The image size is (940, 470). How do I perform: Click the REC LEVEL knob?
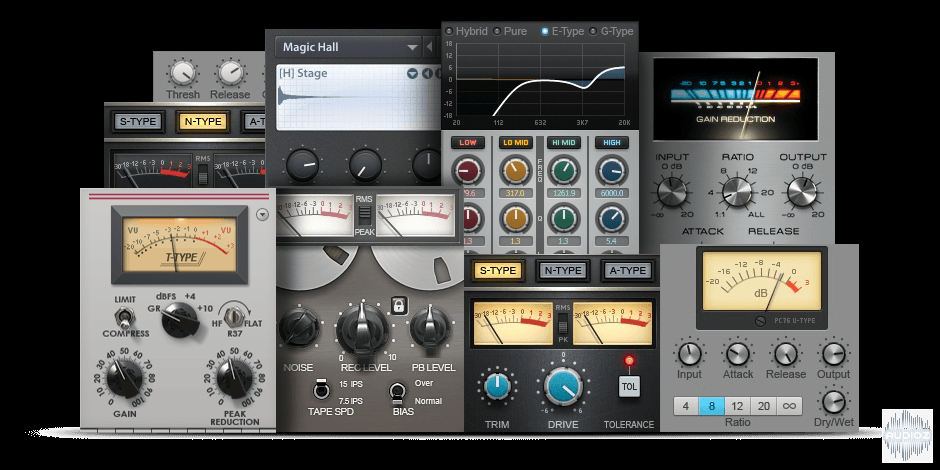[x=362, y=329]
